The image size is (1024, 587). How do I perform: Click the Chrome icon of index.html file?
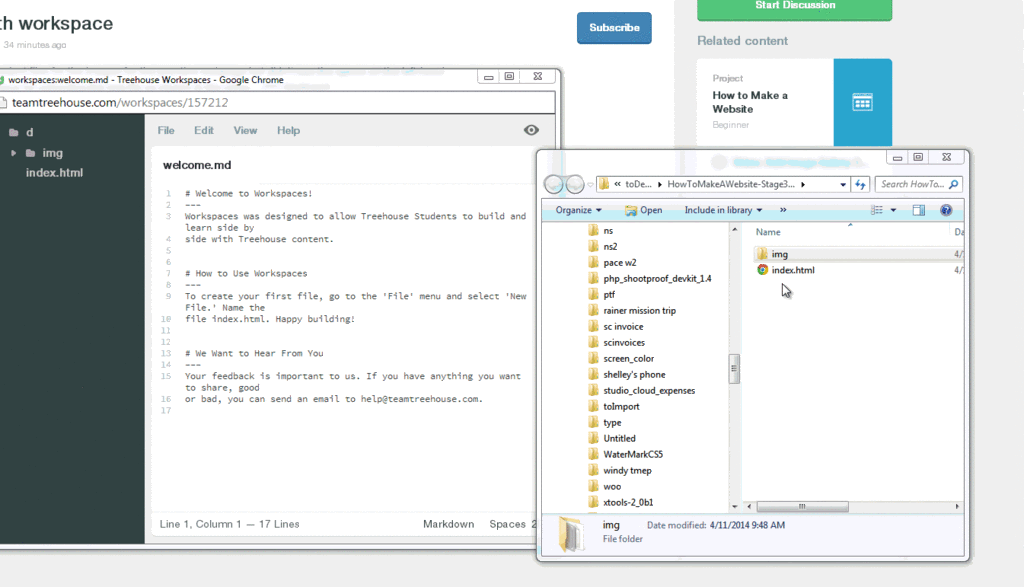pos(762,270)
